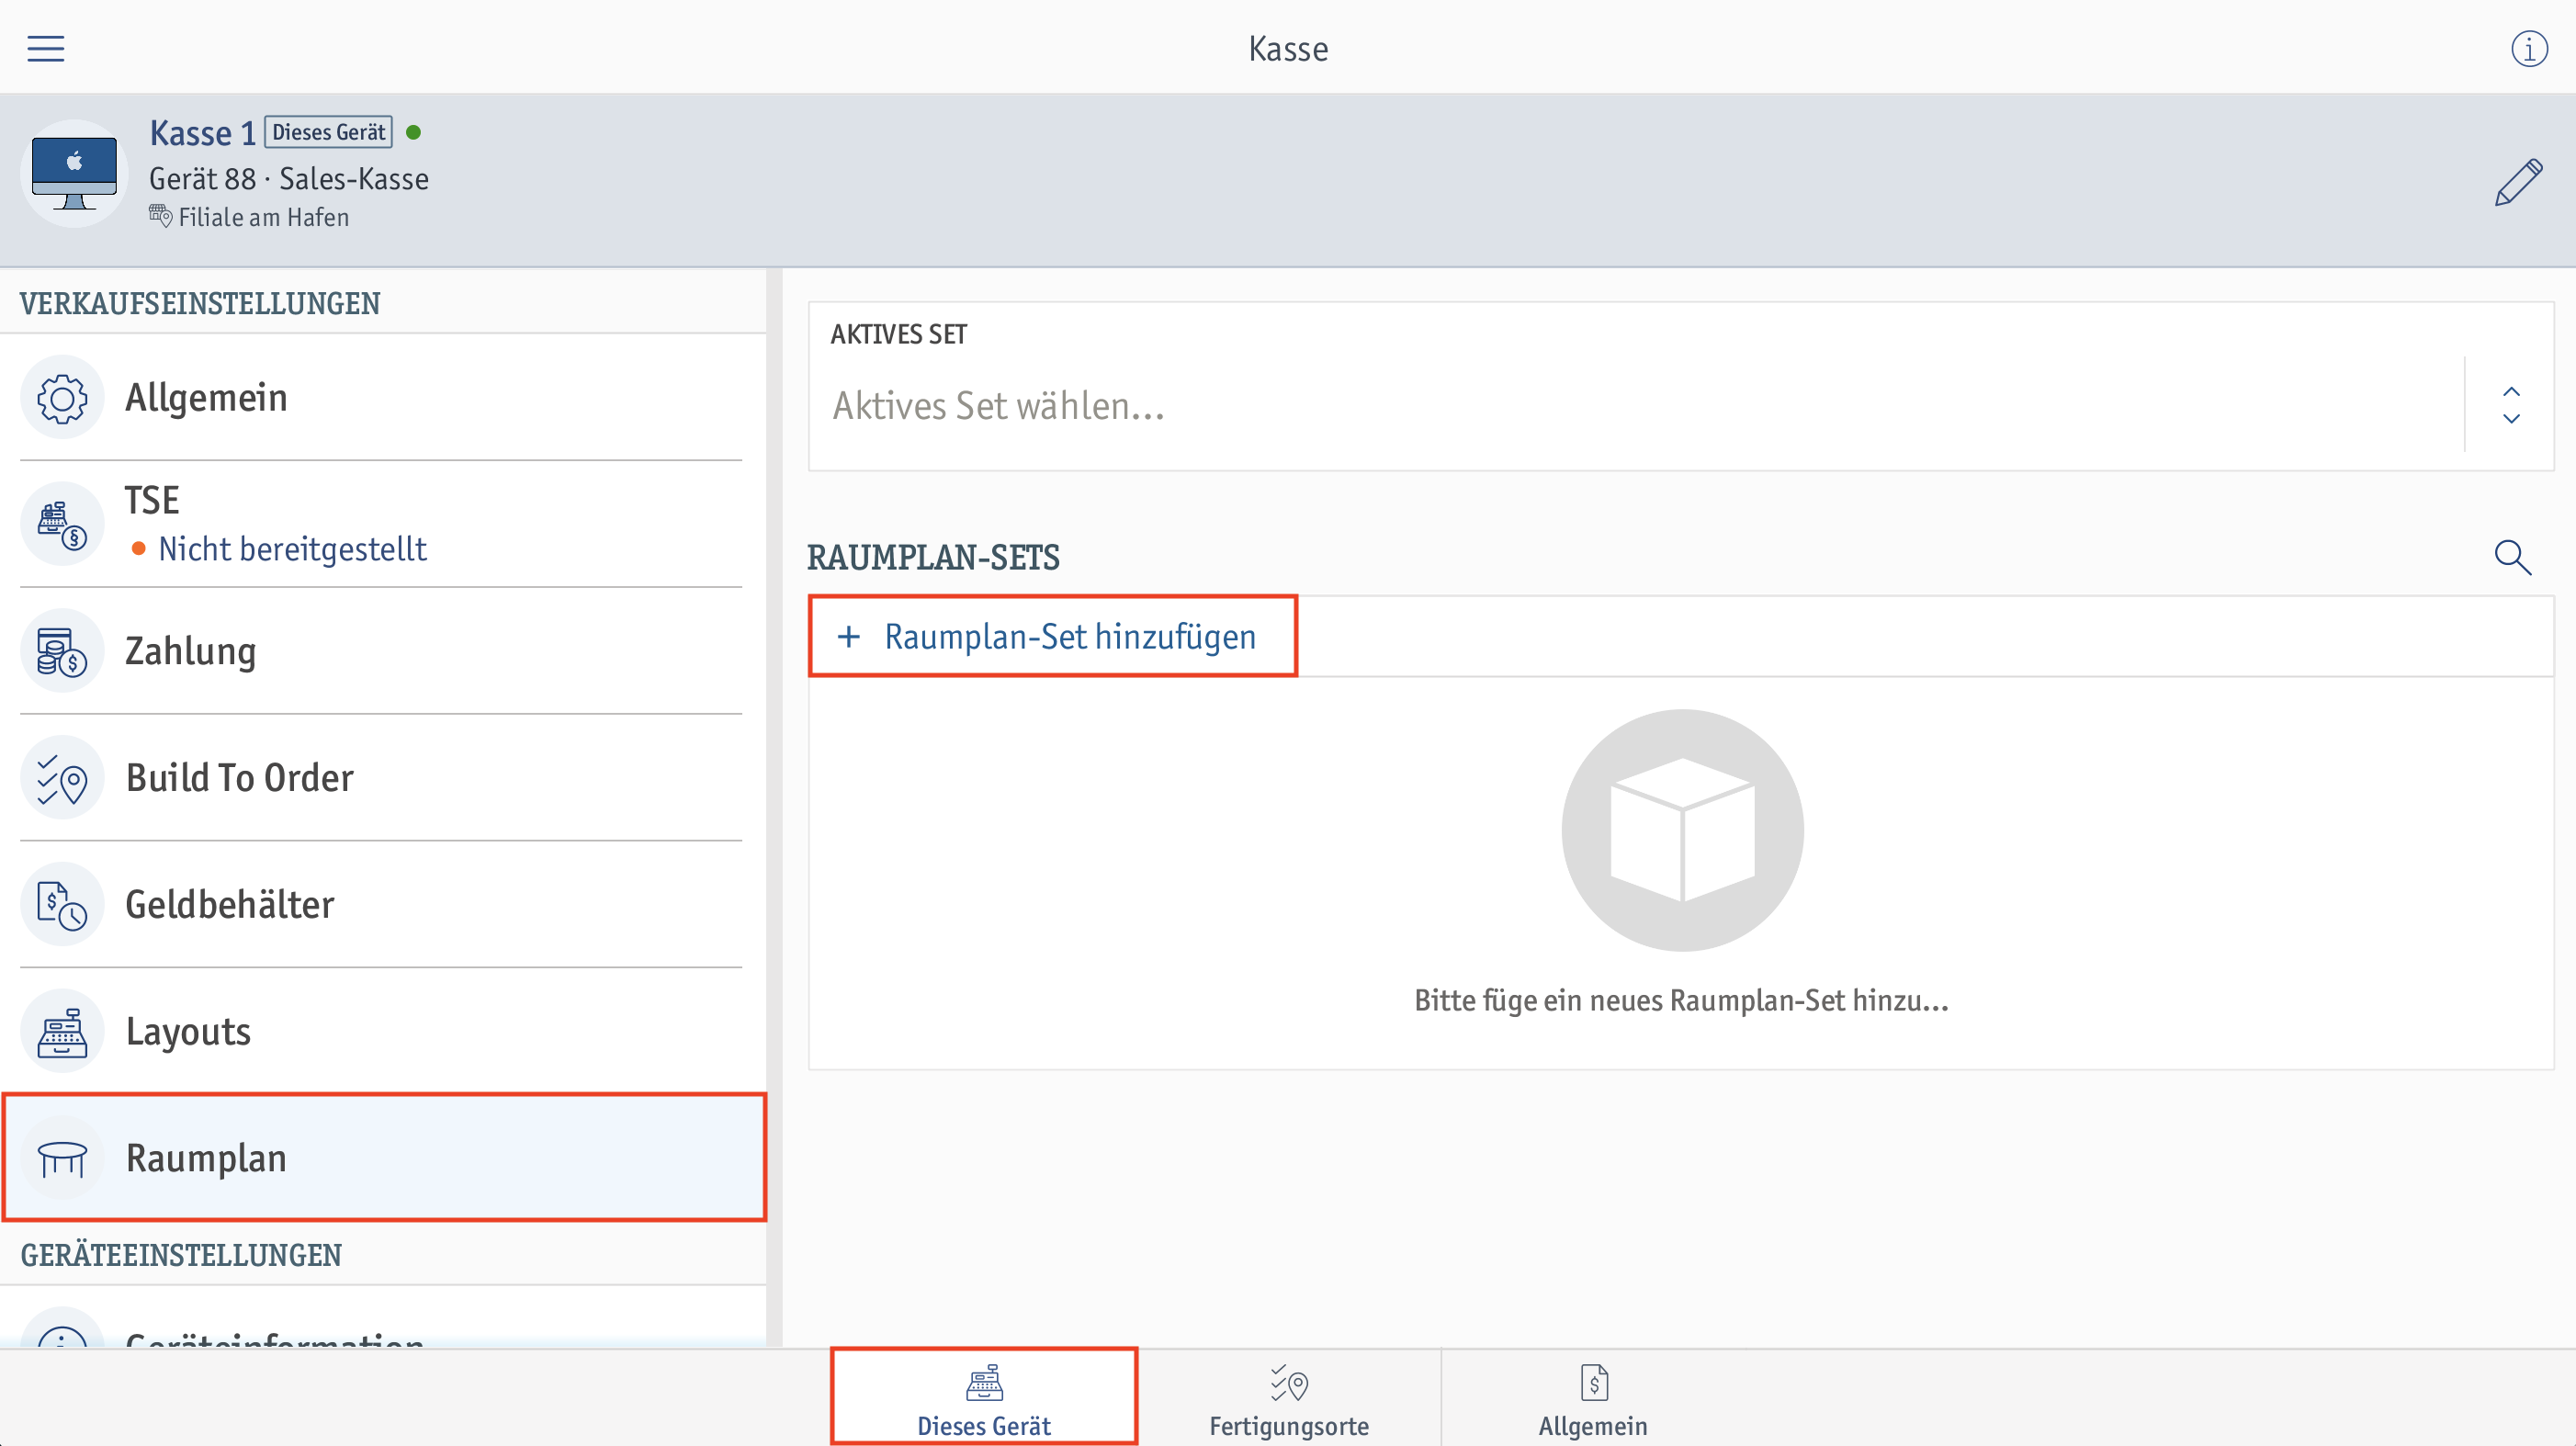Search the Raumplan-Sets with the magnifier
This screenshot has width=2576, height=1446.
tap(2512, 557)
